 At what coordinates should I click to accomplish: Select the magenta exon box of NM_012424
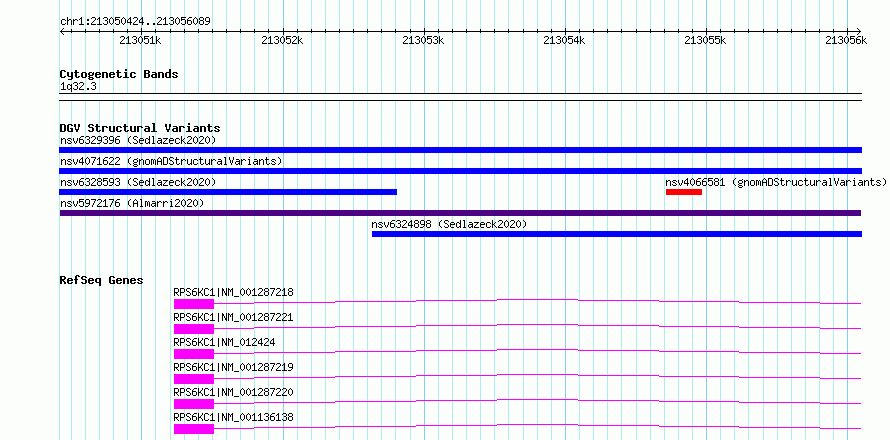point(194,354)
